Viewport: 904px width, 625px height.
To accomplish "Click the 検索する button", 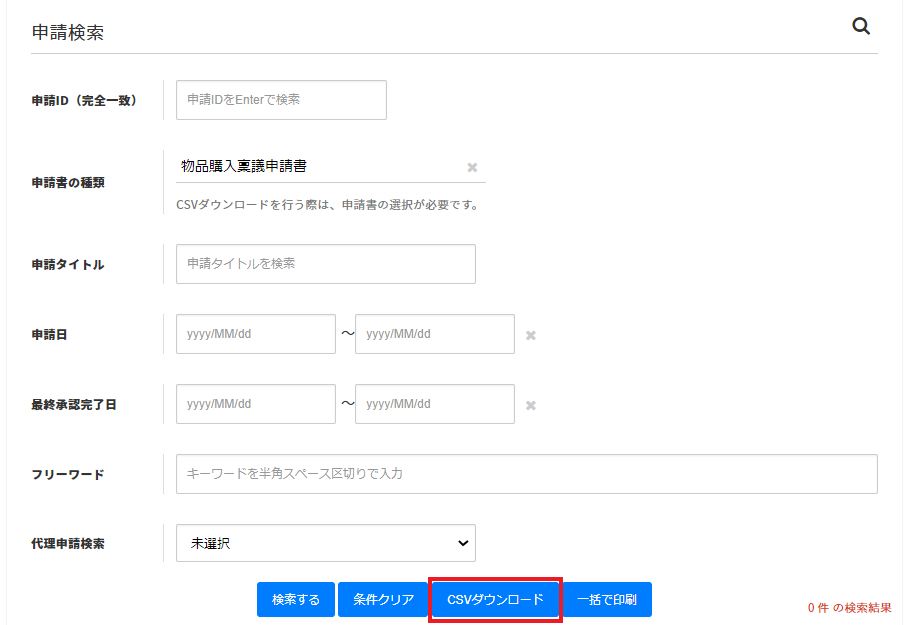I will tap(296, 600).
